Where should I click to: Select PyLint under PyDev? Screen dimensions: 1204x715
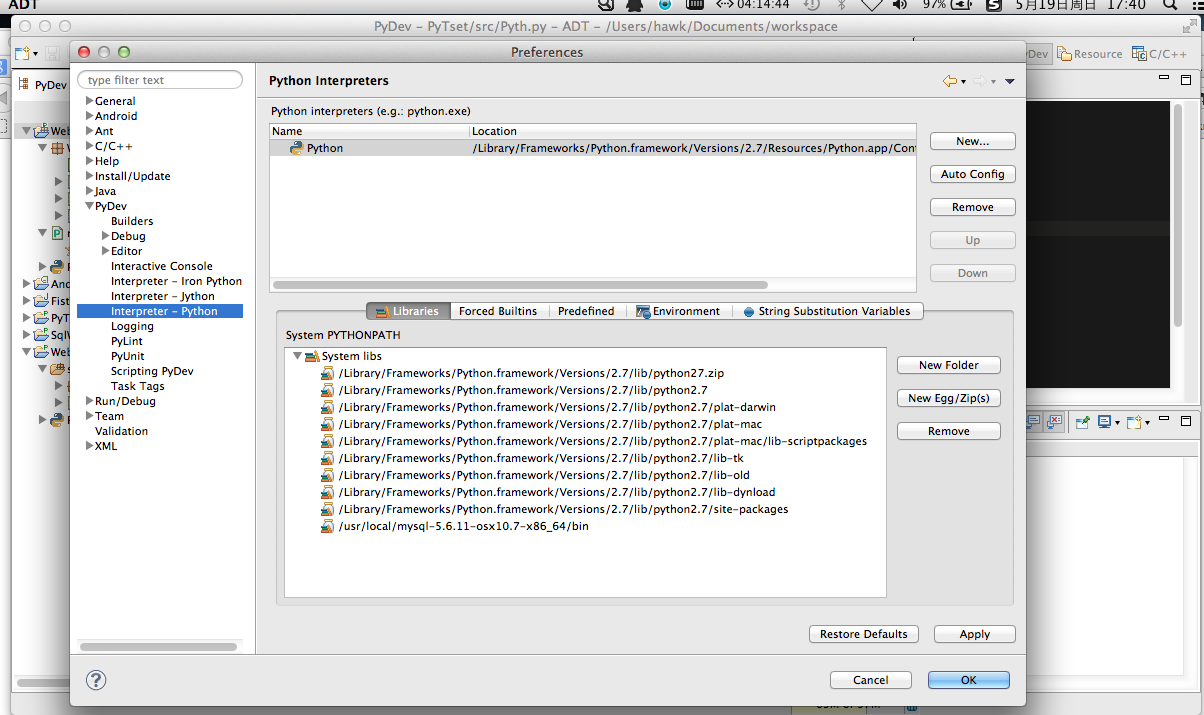pos(127,341)
